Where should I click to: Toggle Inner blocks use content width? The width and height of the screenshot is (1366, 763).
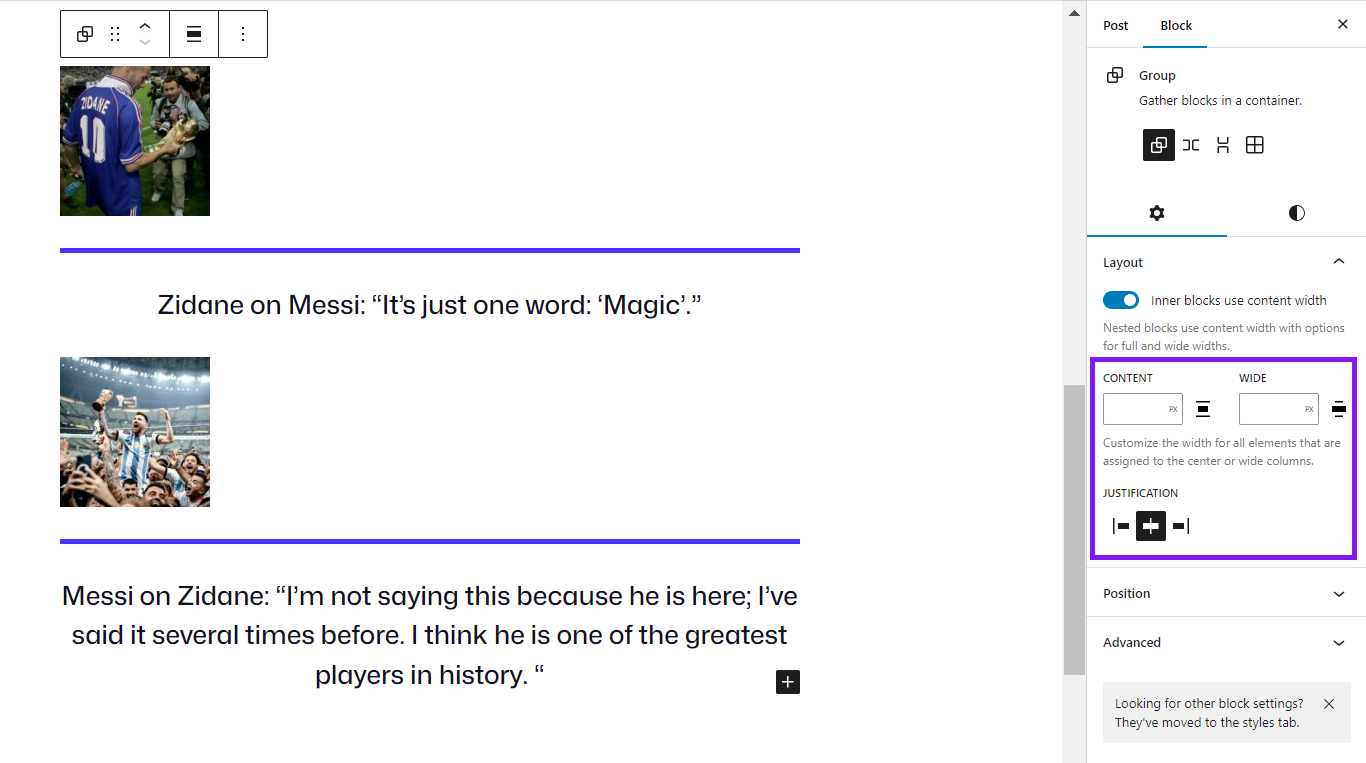tap(1121, 300)
